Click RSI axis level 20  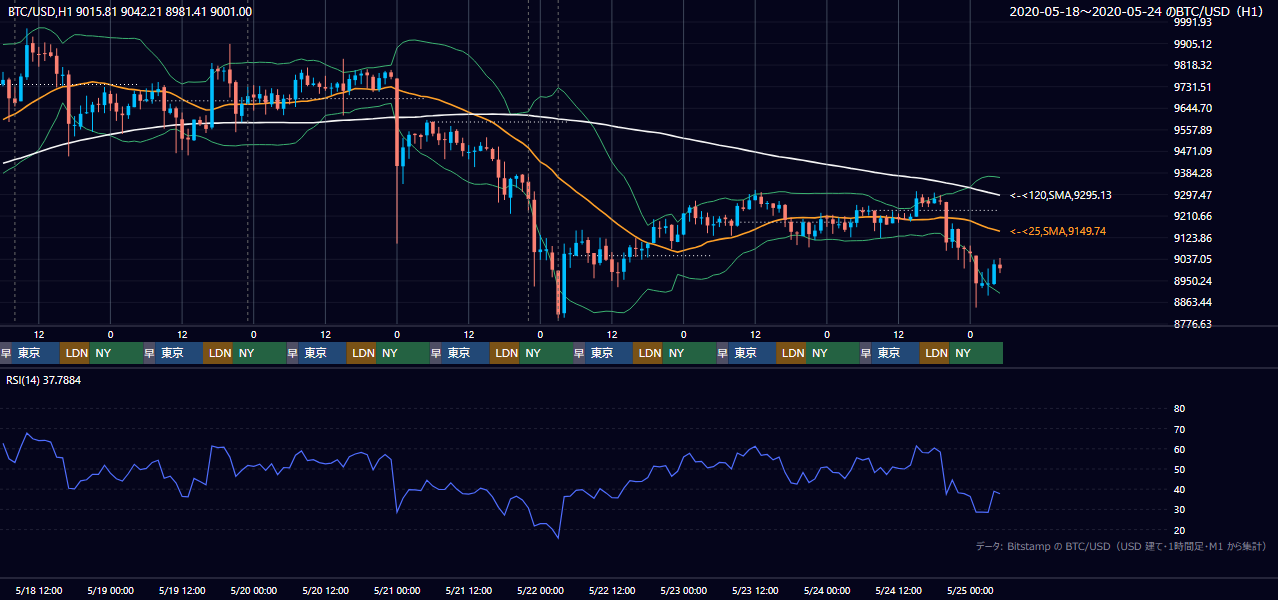pos(1179,530)
